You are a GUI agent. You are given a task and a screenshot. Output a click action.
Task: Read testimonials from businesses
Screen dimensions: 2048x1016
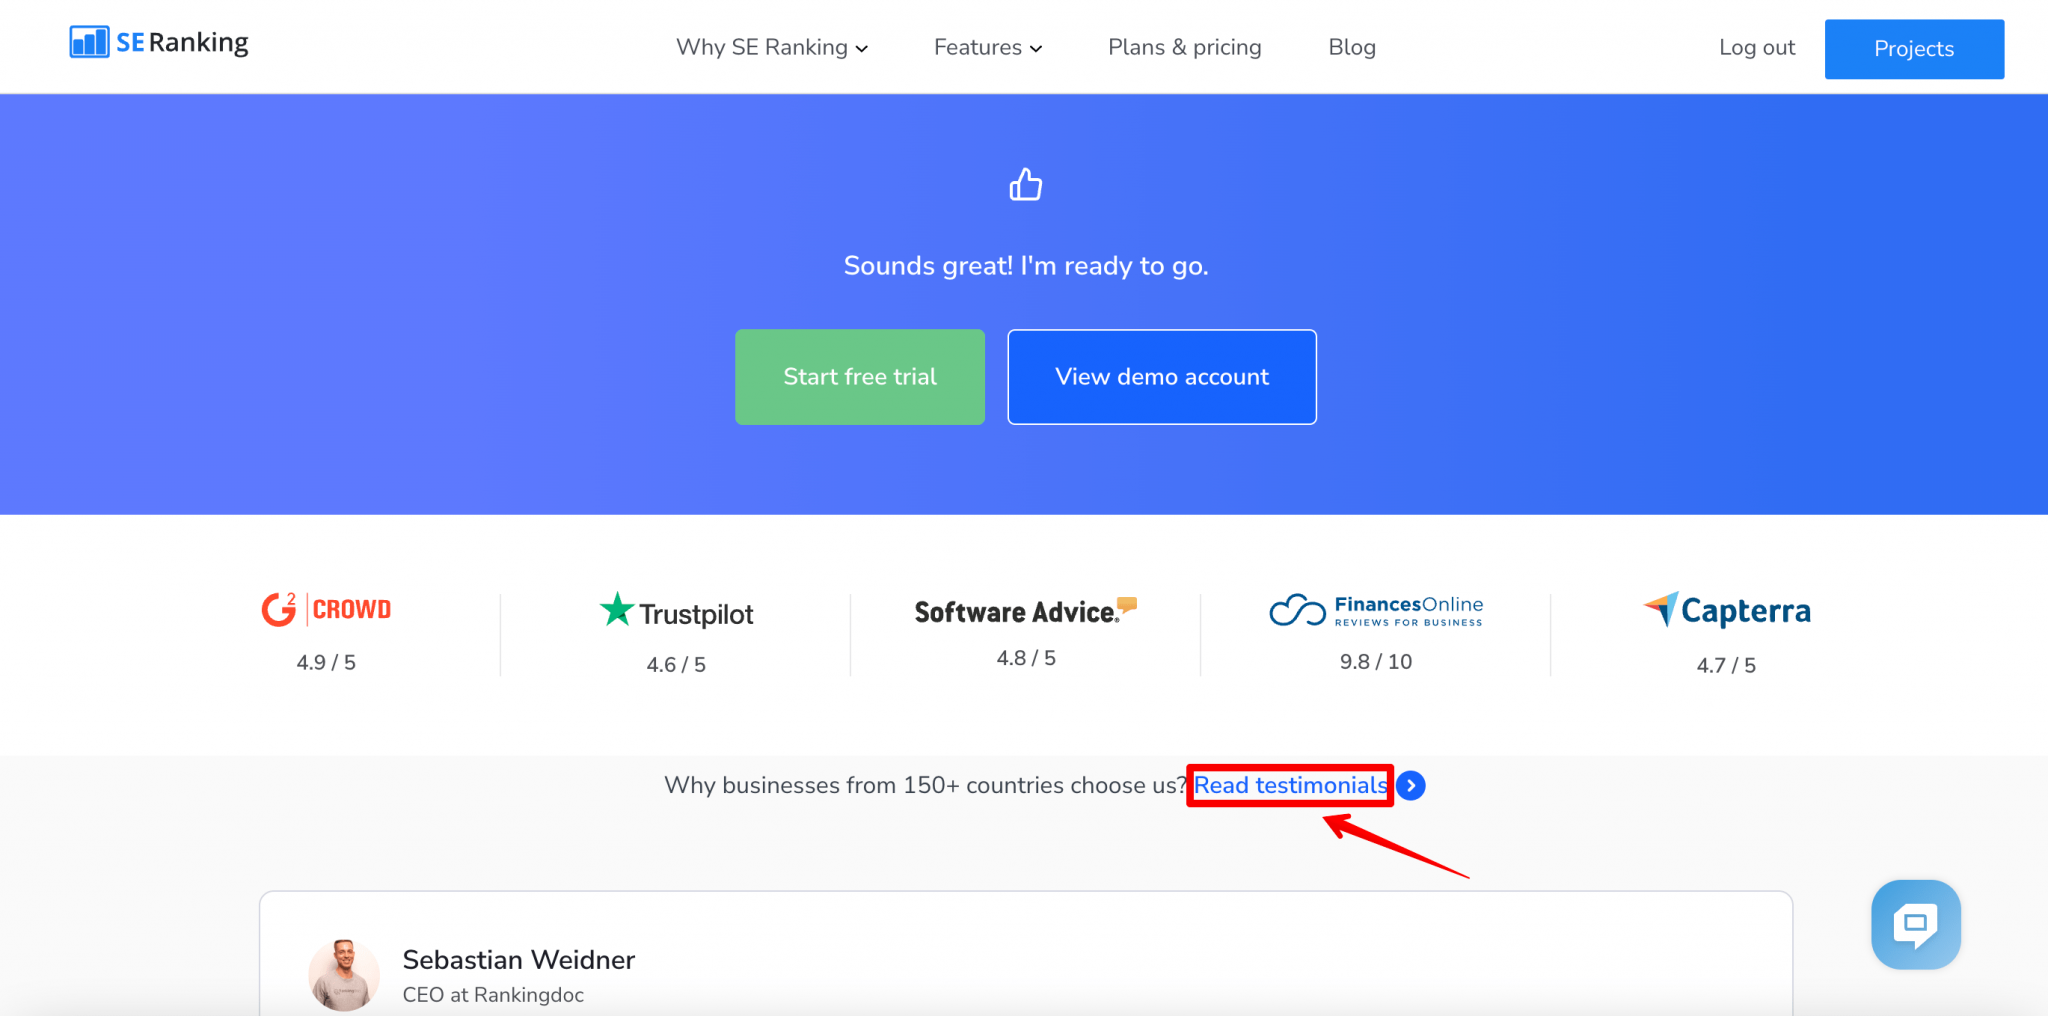(x=1289, y=786)
